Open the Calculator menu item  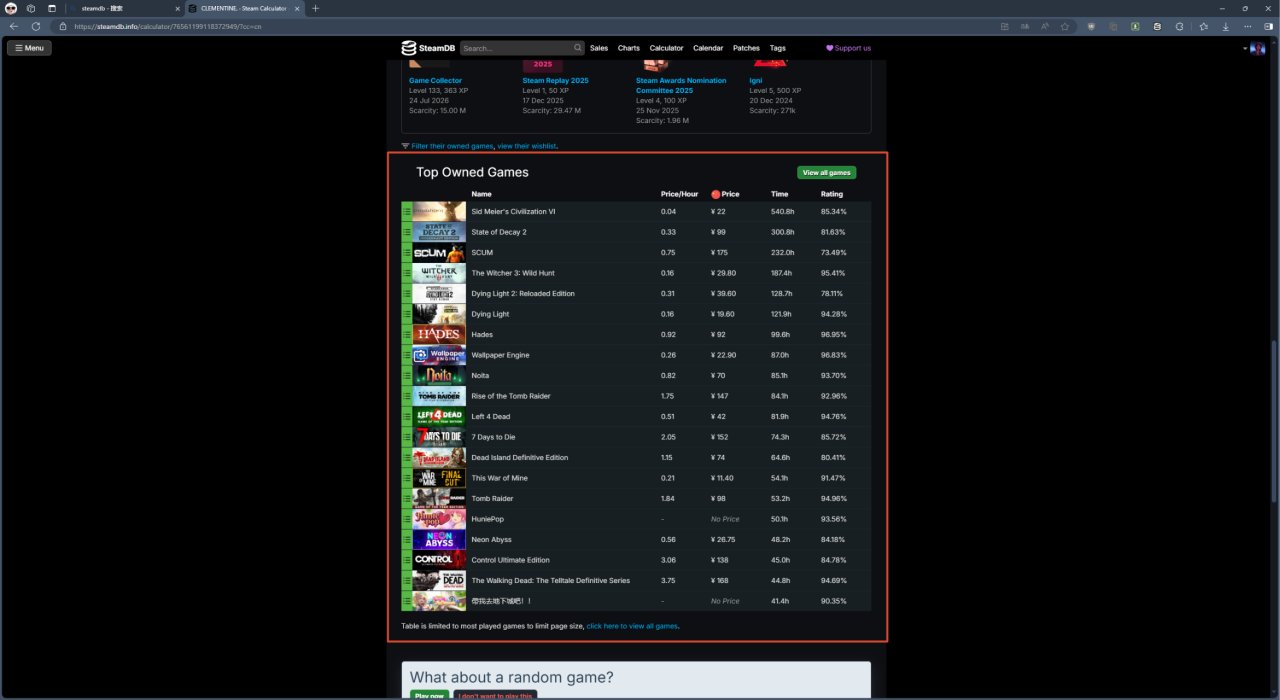667,48
